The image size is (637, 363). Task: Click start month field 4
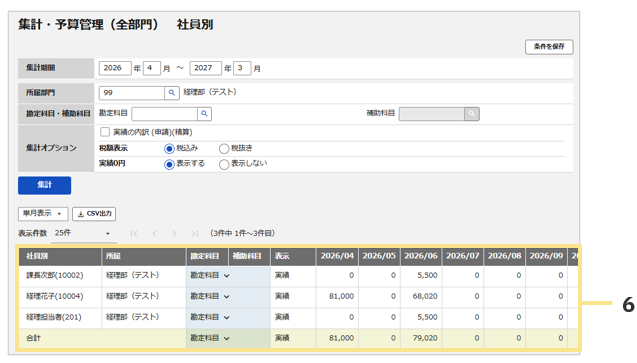[152, 68]
